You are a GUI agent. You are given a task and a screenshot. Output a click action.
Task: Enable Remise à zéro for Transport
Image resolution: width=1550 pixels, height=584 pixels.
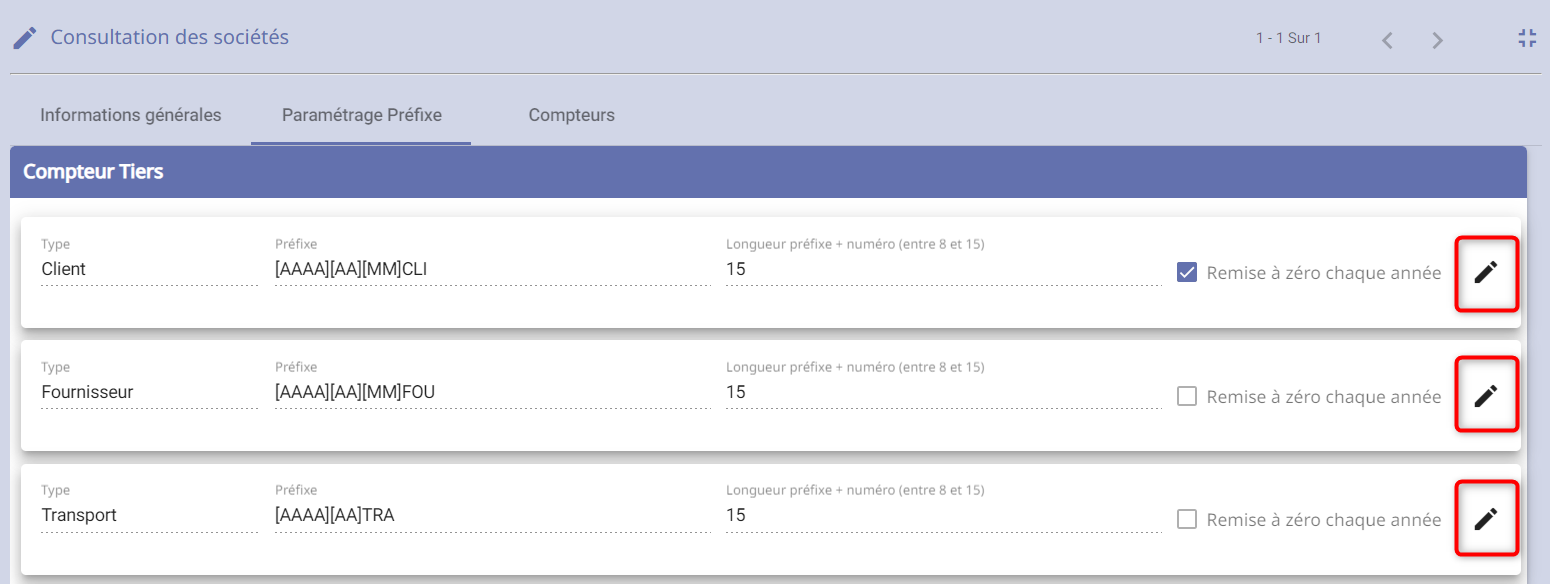click(1187, 519)
